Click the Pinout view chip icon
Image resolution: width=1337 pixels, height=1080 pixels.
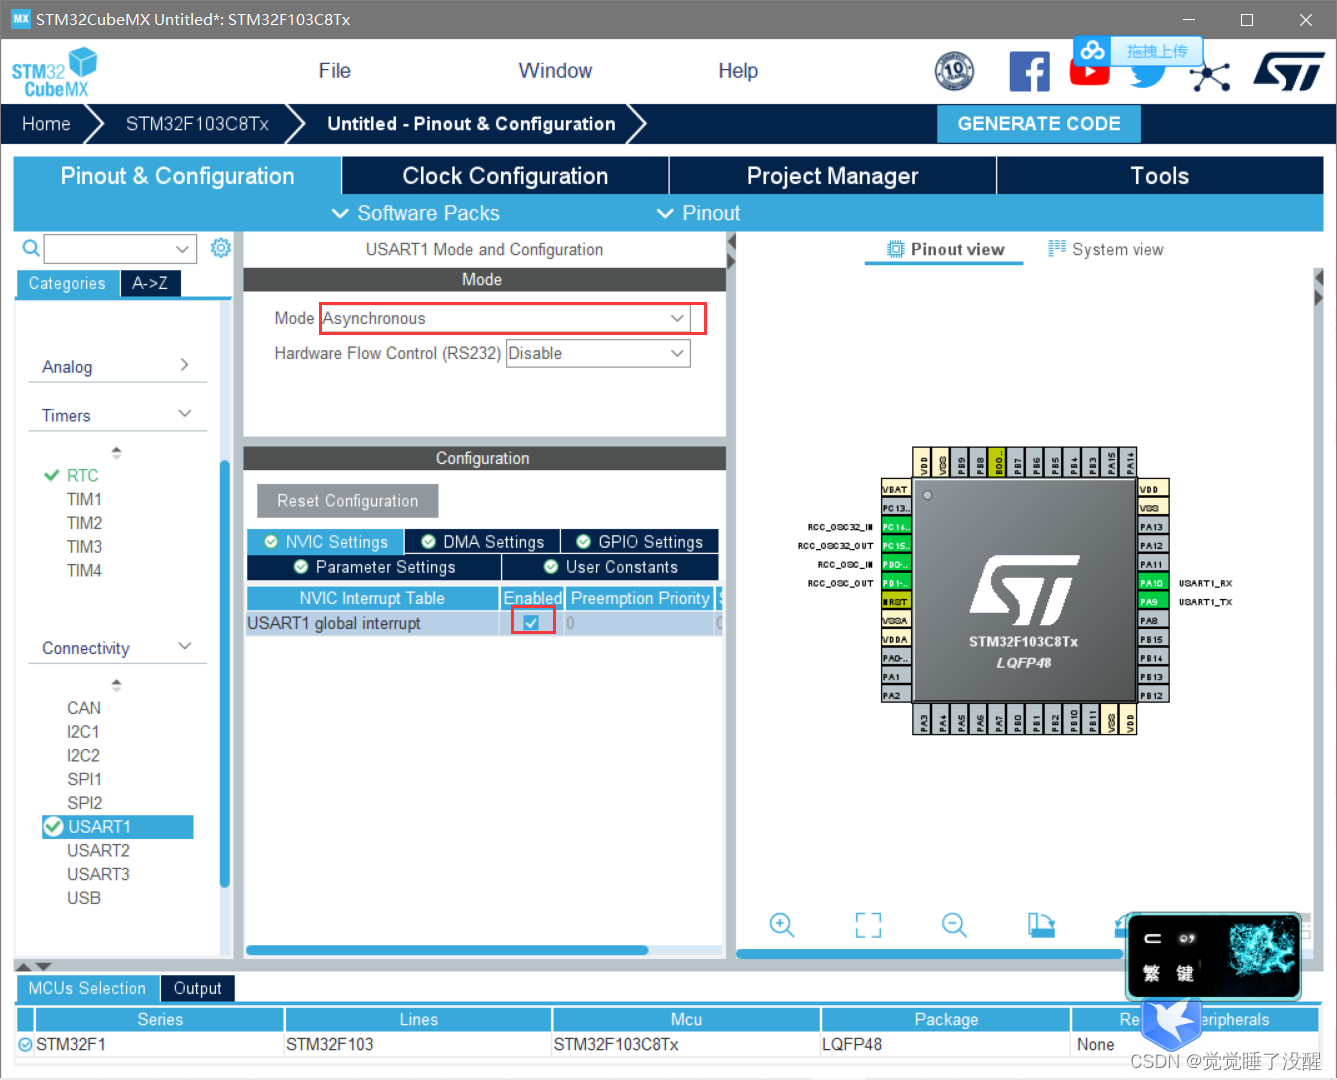click(895, 249)
